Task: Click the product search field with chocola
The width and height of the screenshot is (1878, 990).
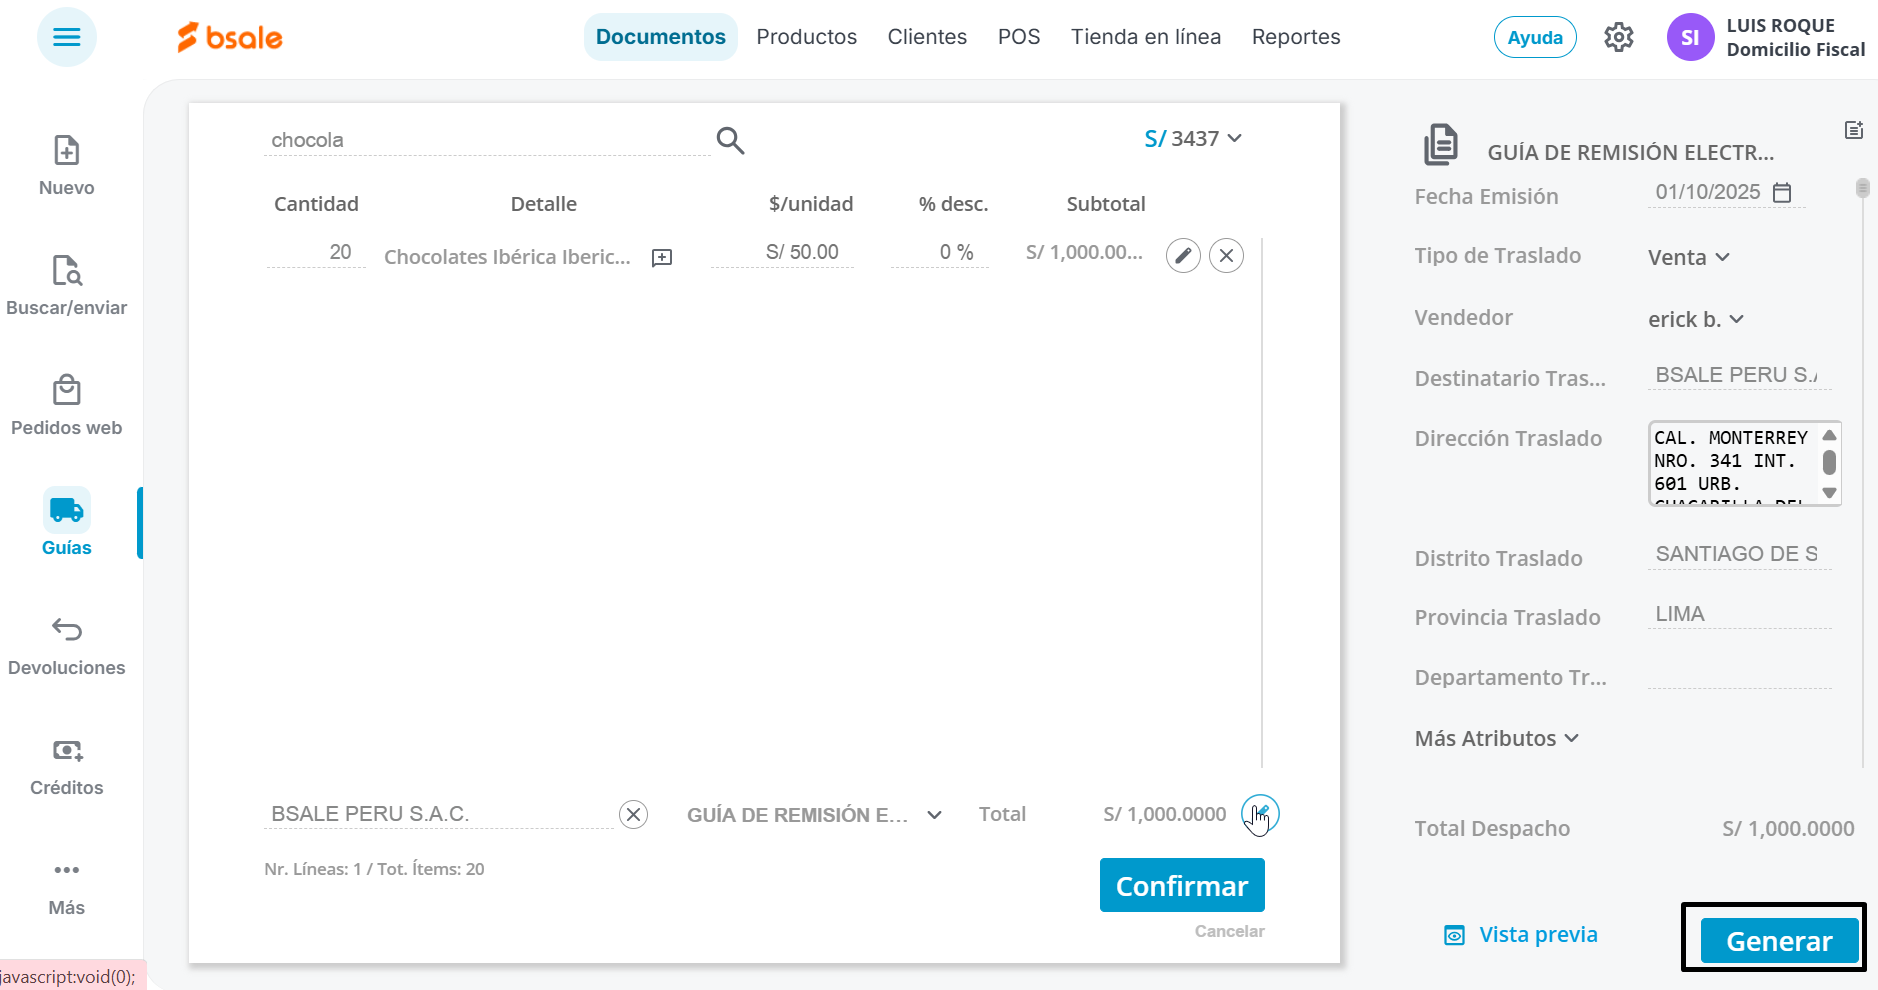Action: 487,140
